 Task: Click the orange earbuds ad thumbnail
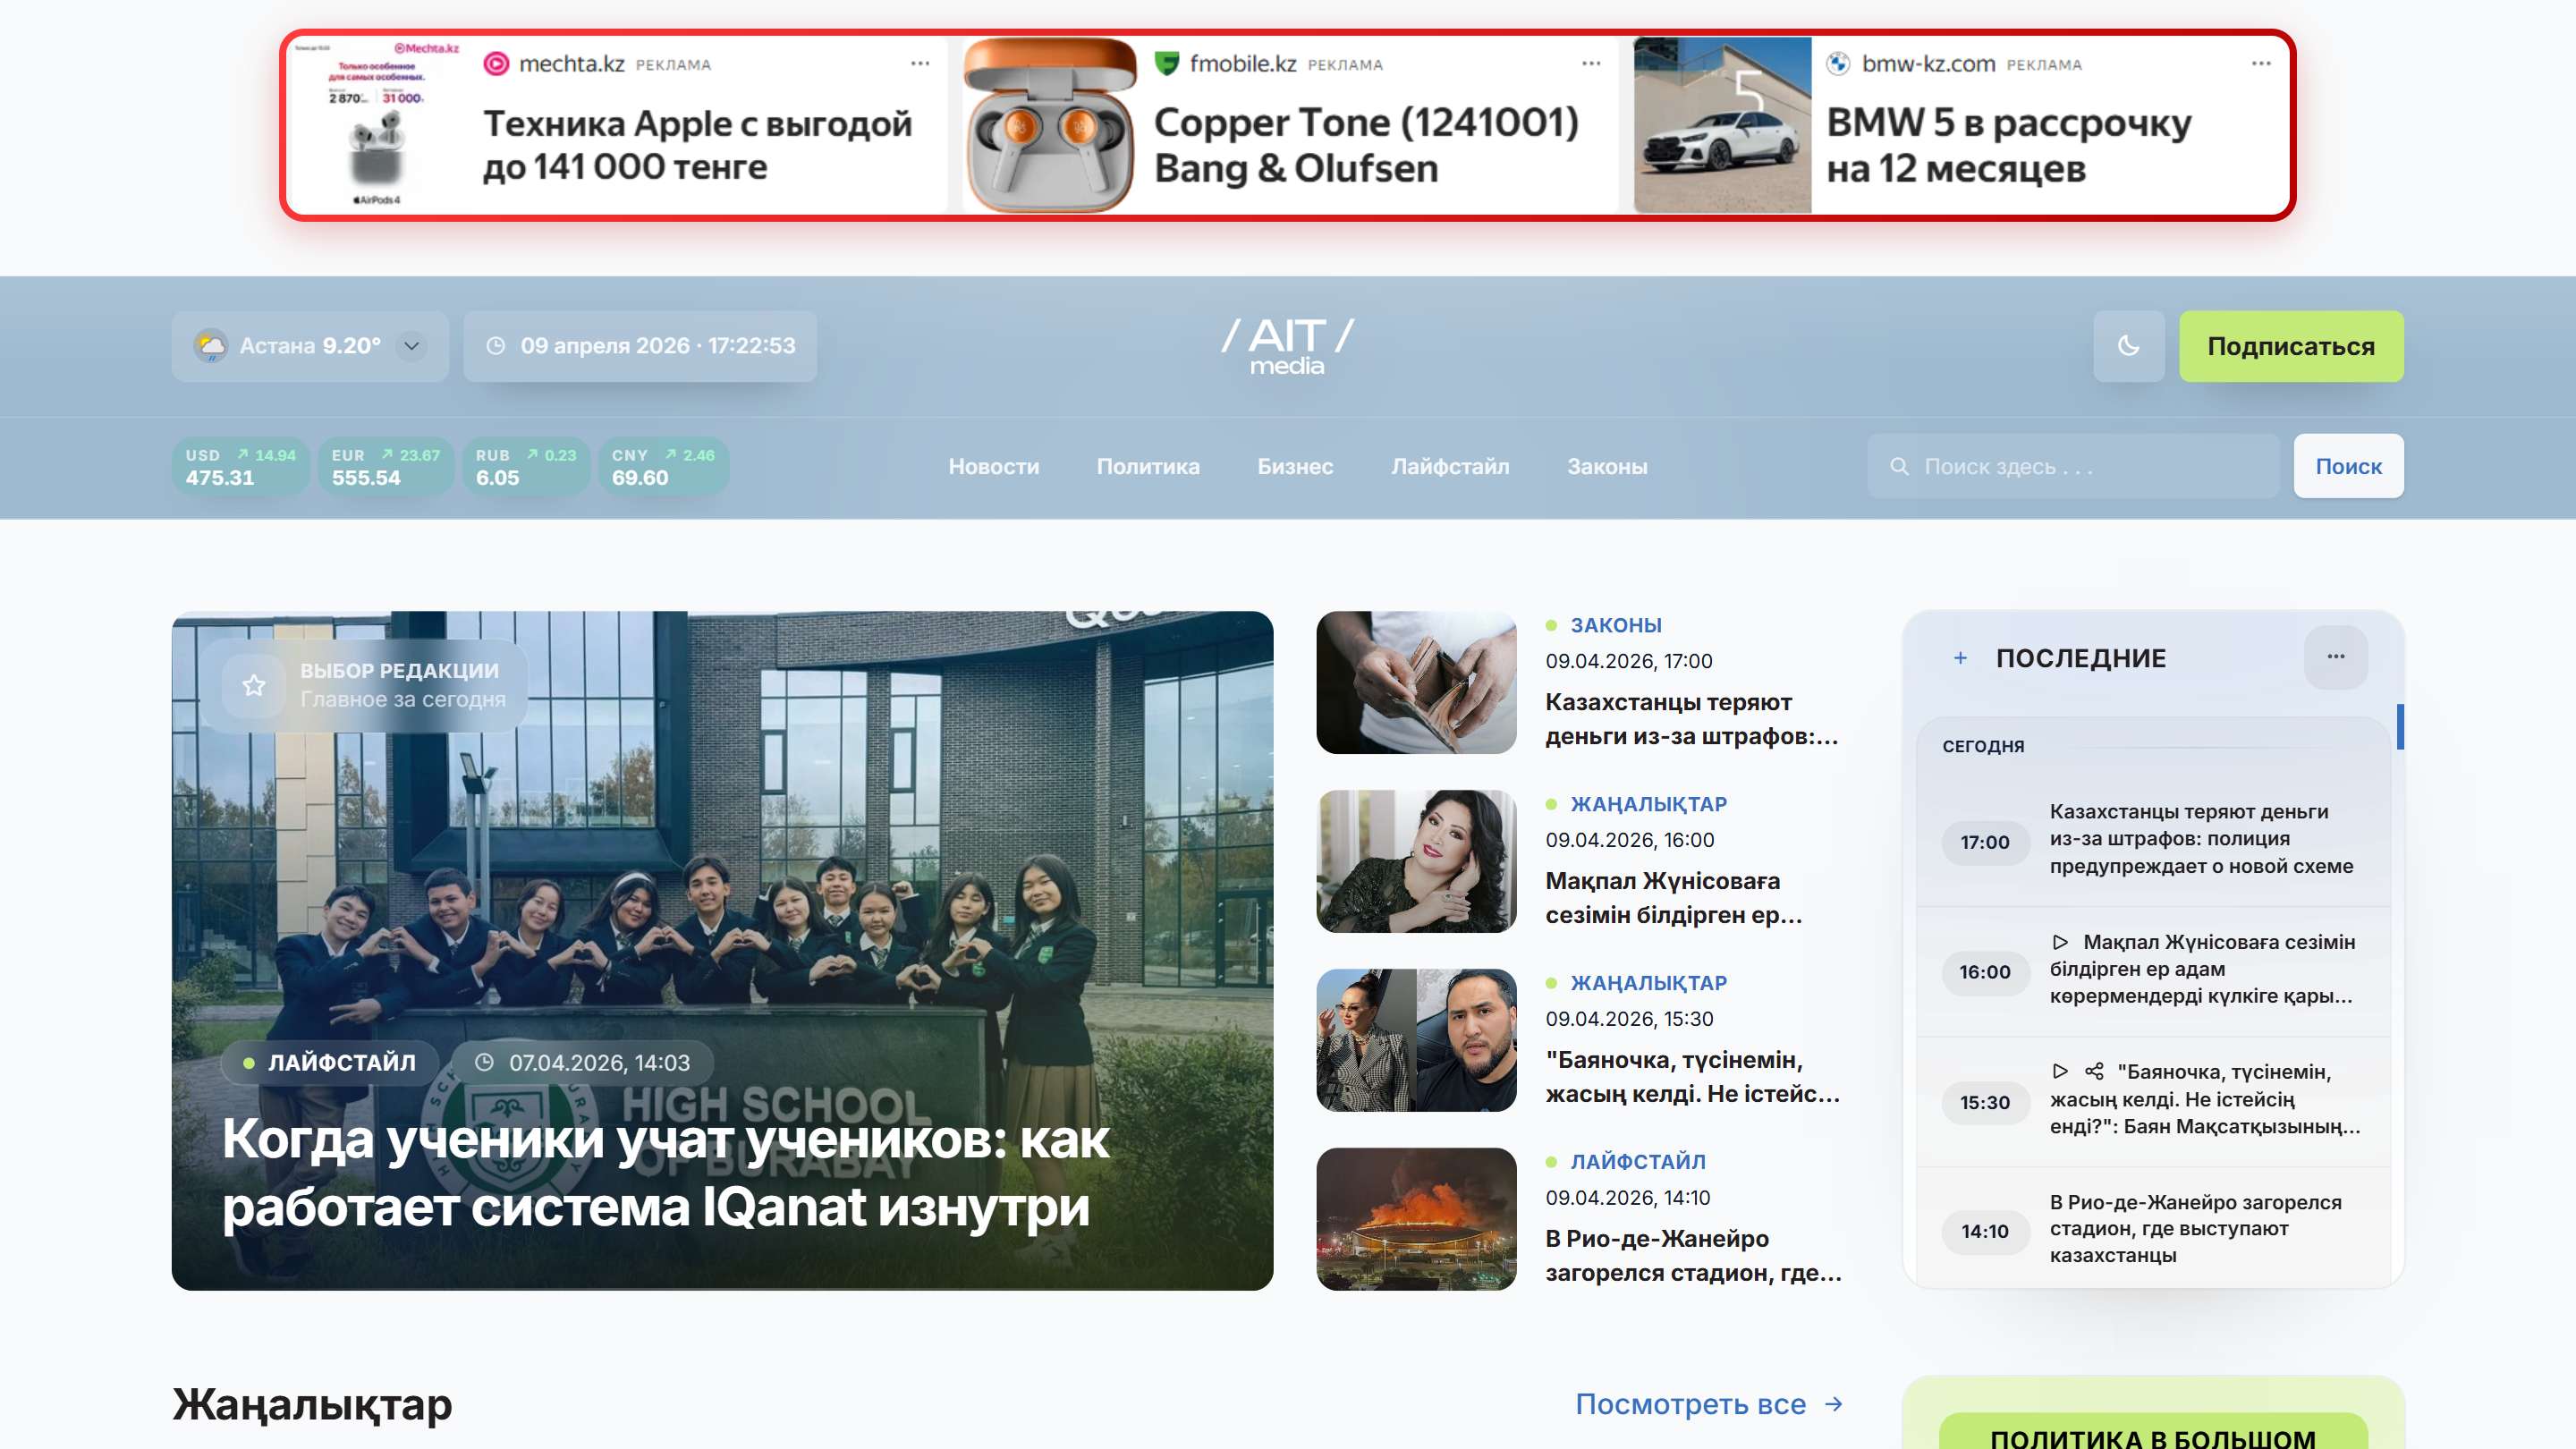(1050, 125)
